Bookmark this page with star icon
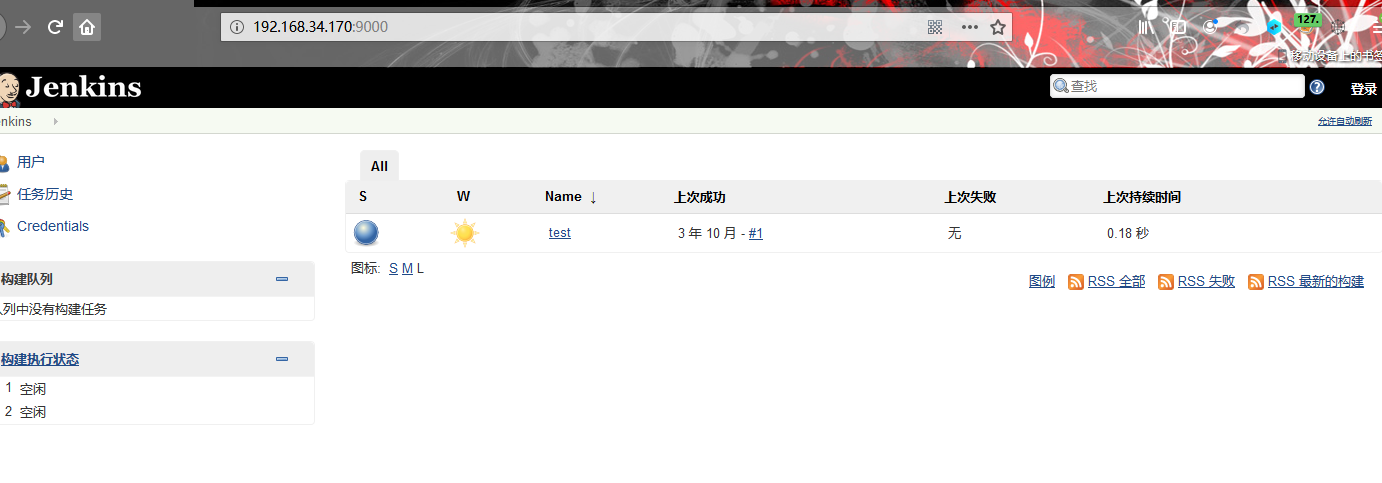The image size is (1382, 483). point(997,27)
